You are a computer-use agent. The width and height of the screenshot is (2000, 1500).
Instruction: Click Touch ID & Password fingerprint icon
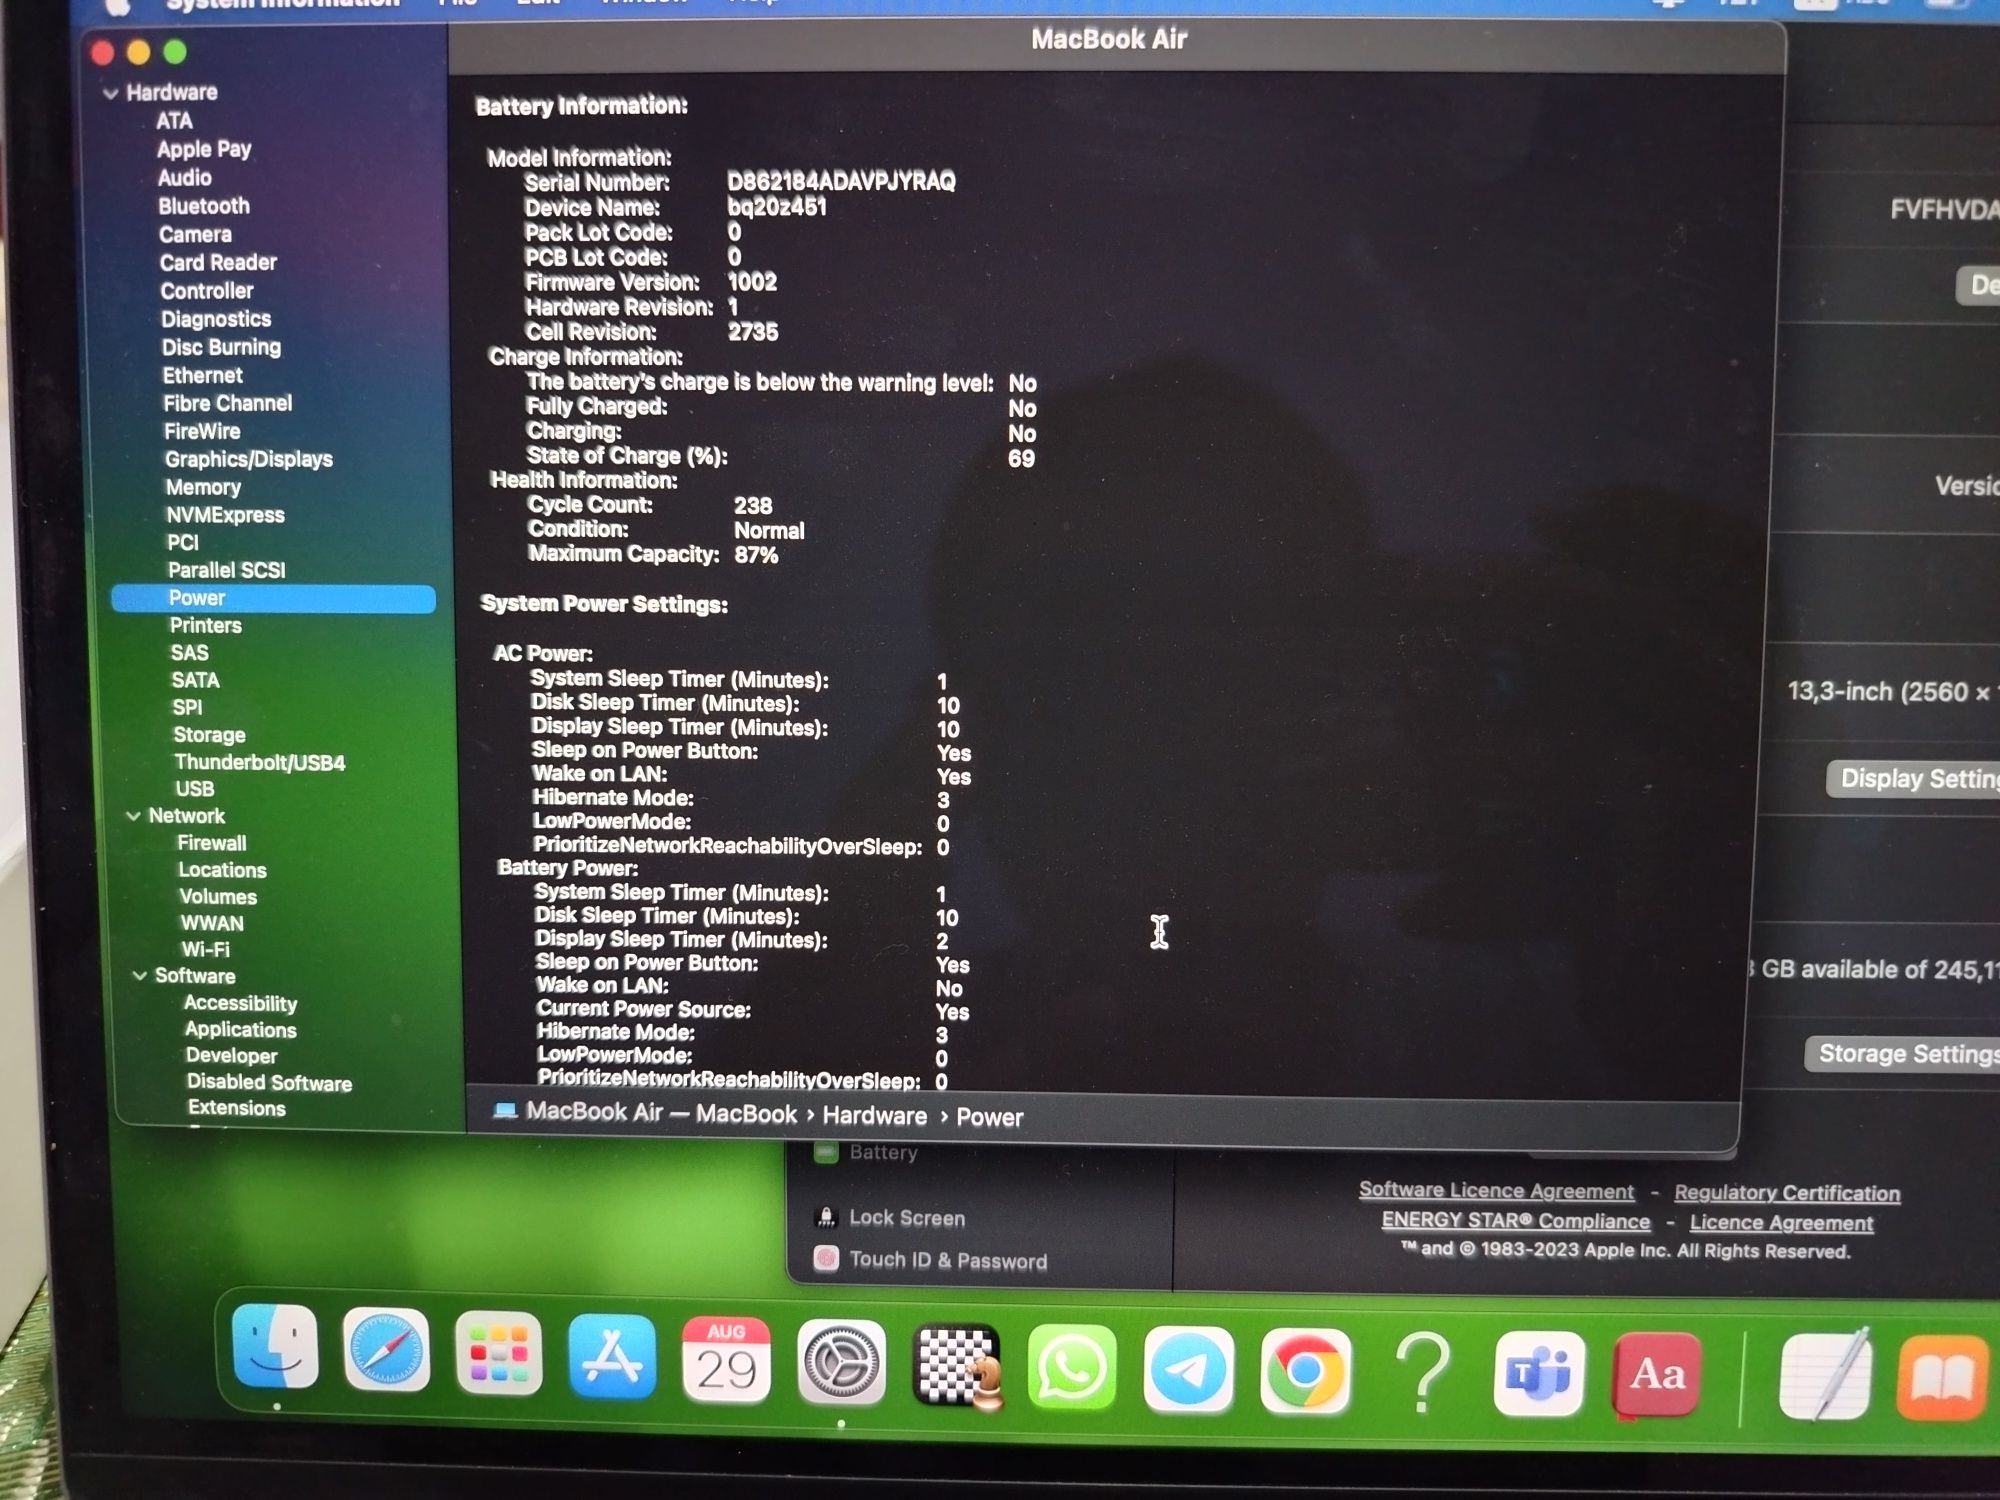(x=826, y=1258)
